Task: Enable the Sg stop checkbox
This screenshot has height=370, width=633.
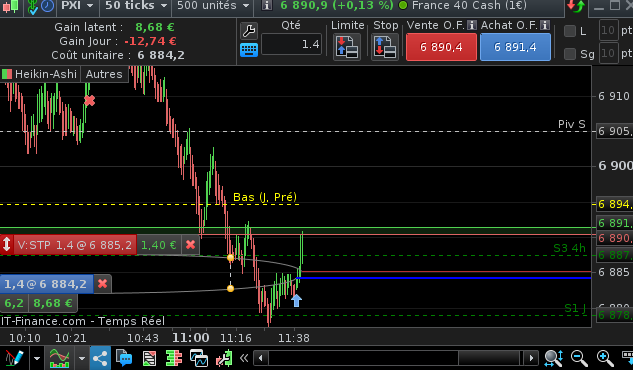Action: [x=570, y=54]
